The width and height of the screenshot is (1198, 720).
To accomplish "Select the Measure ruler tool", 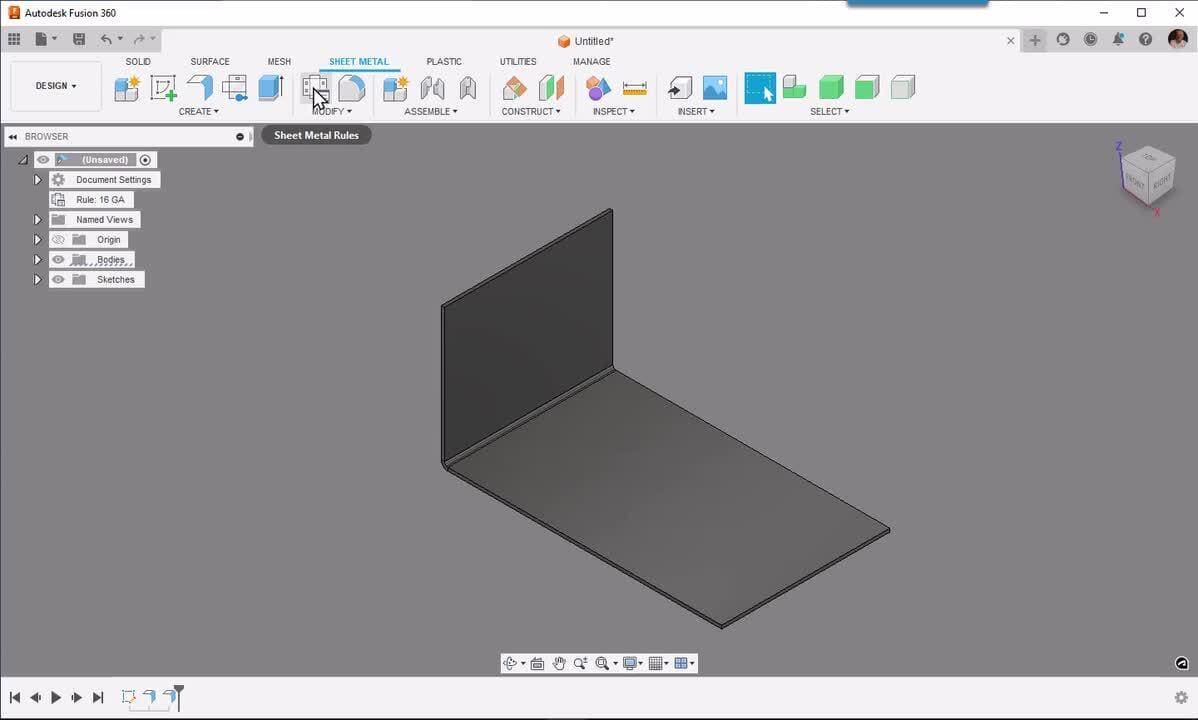I will tap(634, 89).
